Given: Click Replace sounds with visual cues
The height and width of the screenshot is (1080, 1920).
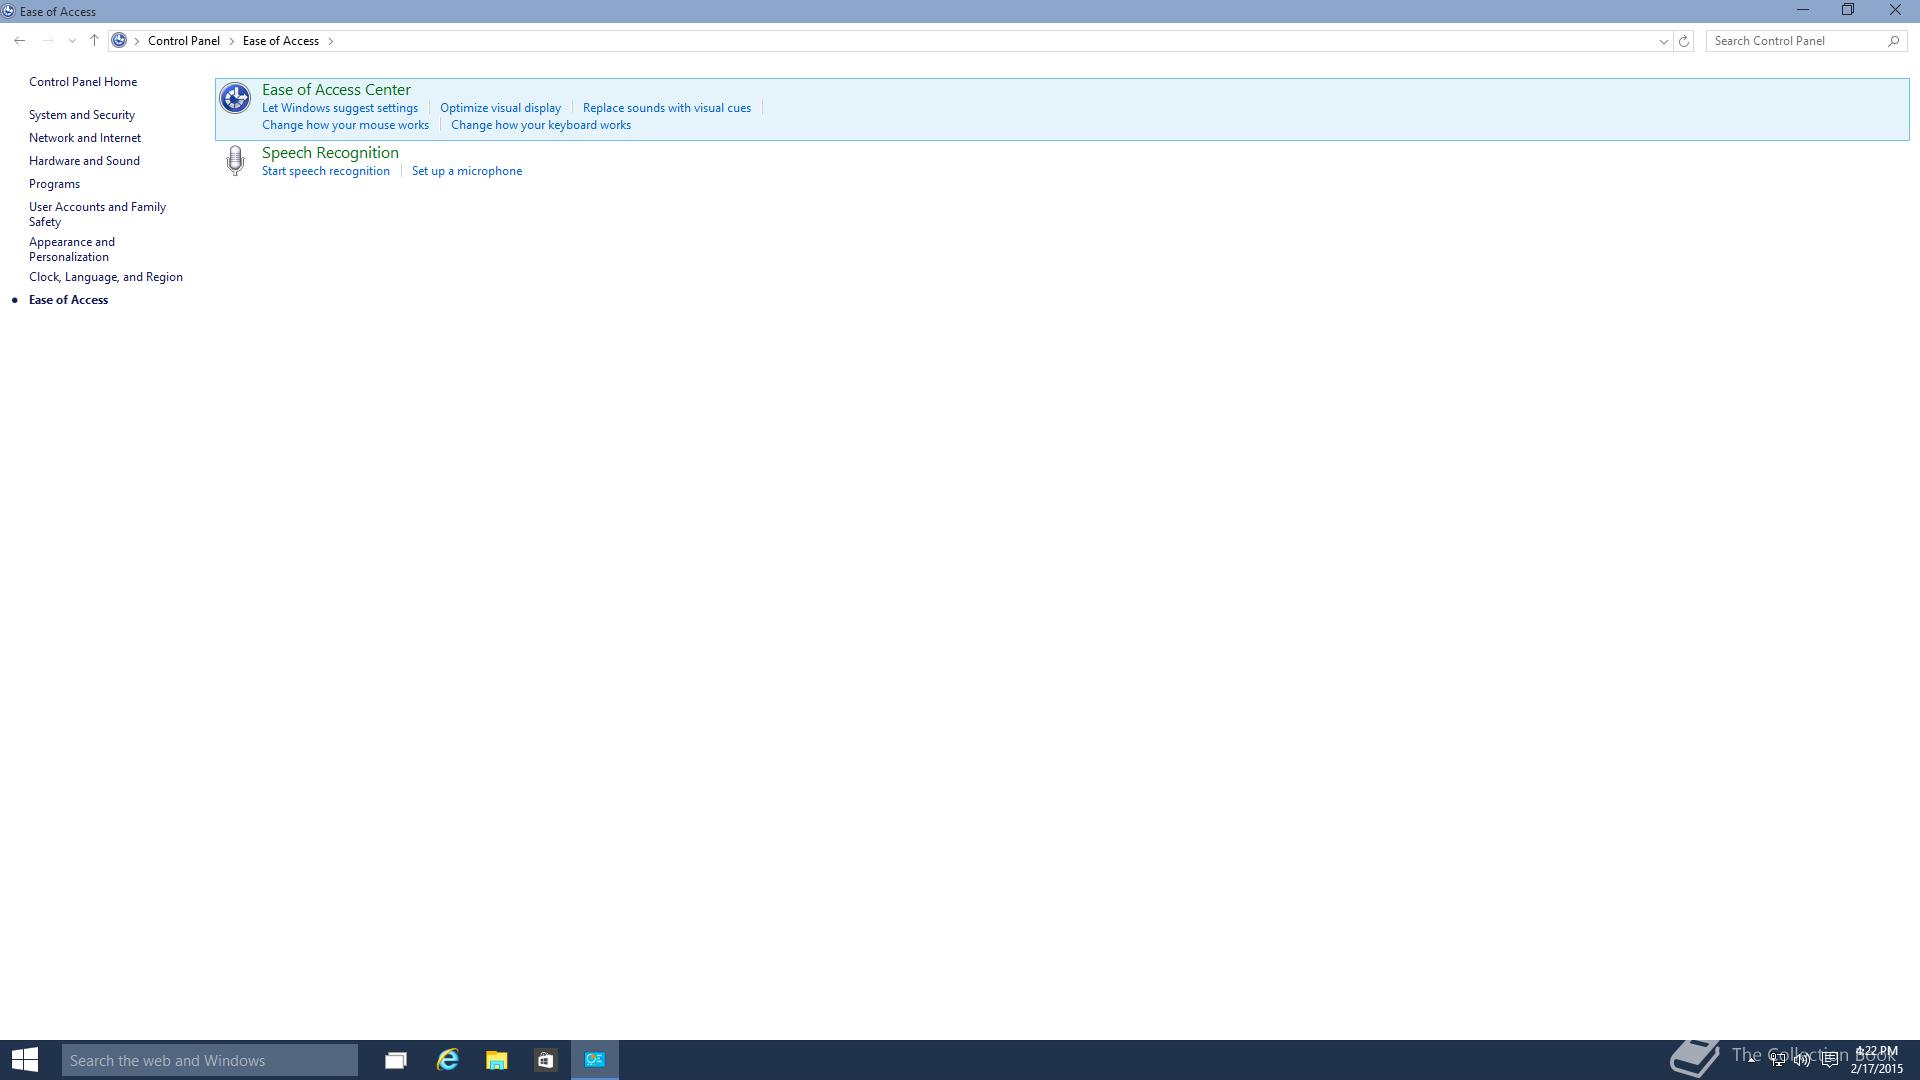Looking at the screenshot, I should 667,108.
